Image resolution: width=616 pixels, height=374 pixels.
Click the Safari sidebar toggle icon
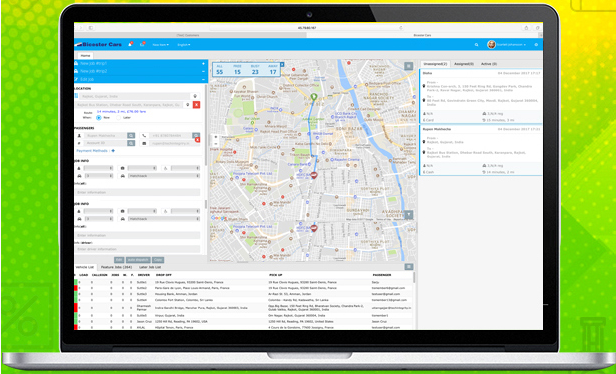coord(91,28)
